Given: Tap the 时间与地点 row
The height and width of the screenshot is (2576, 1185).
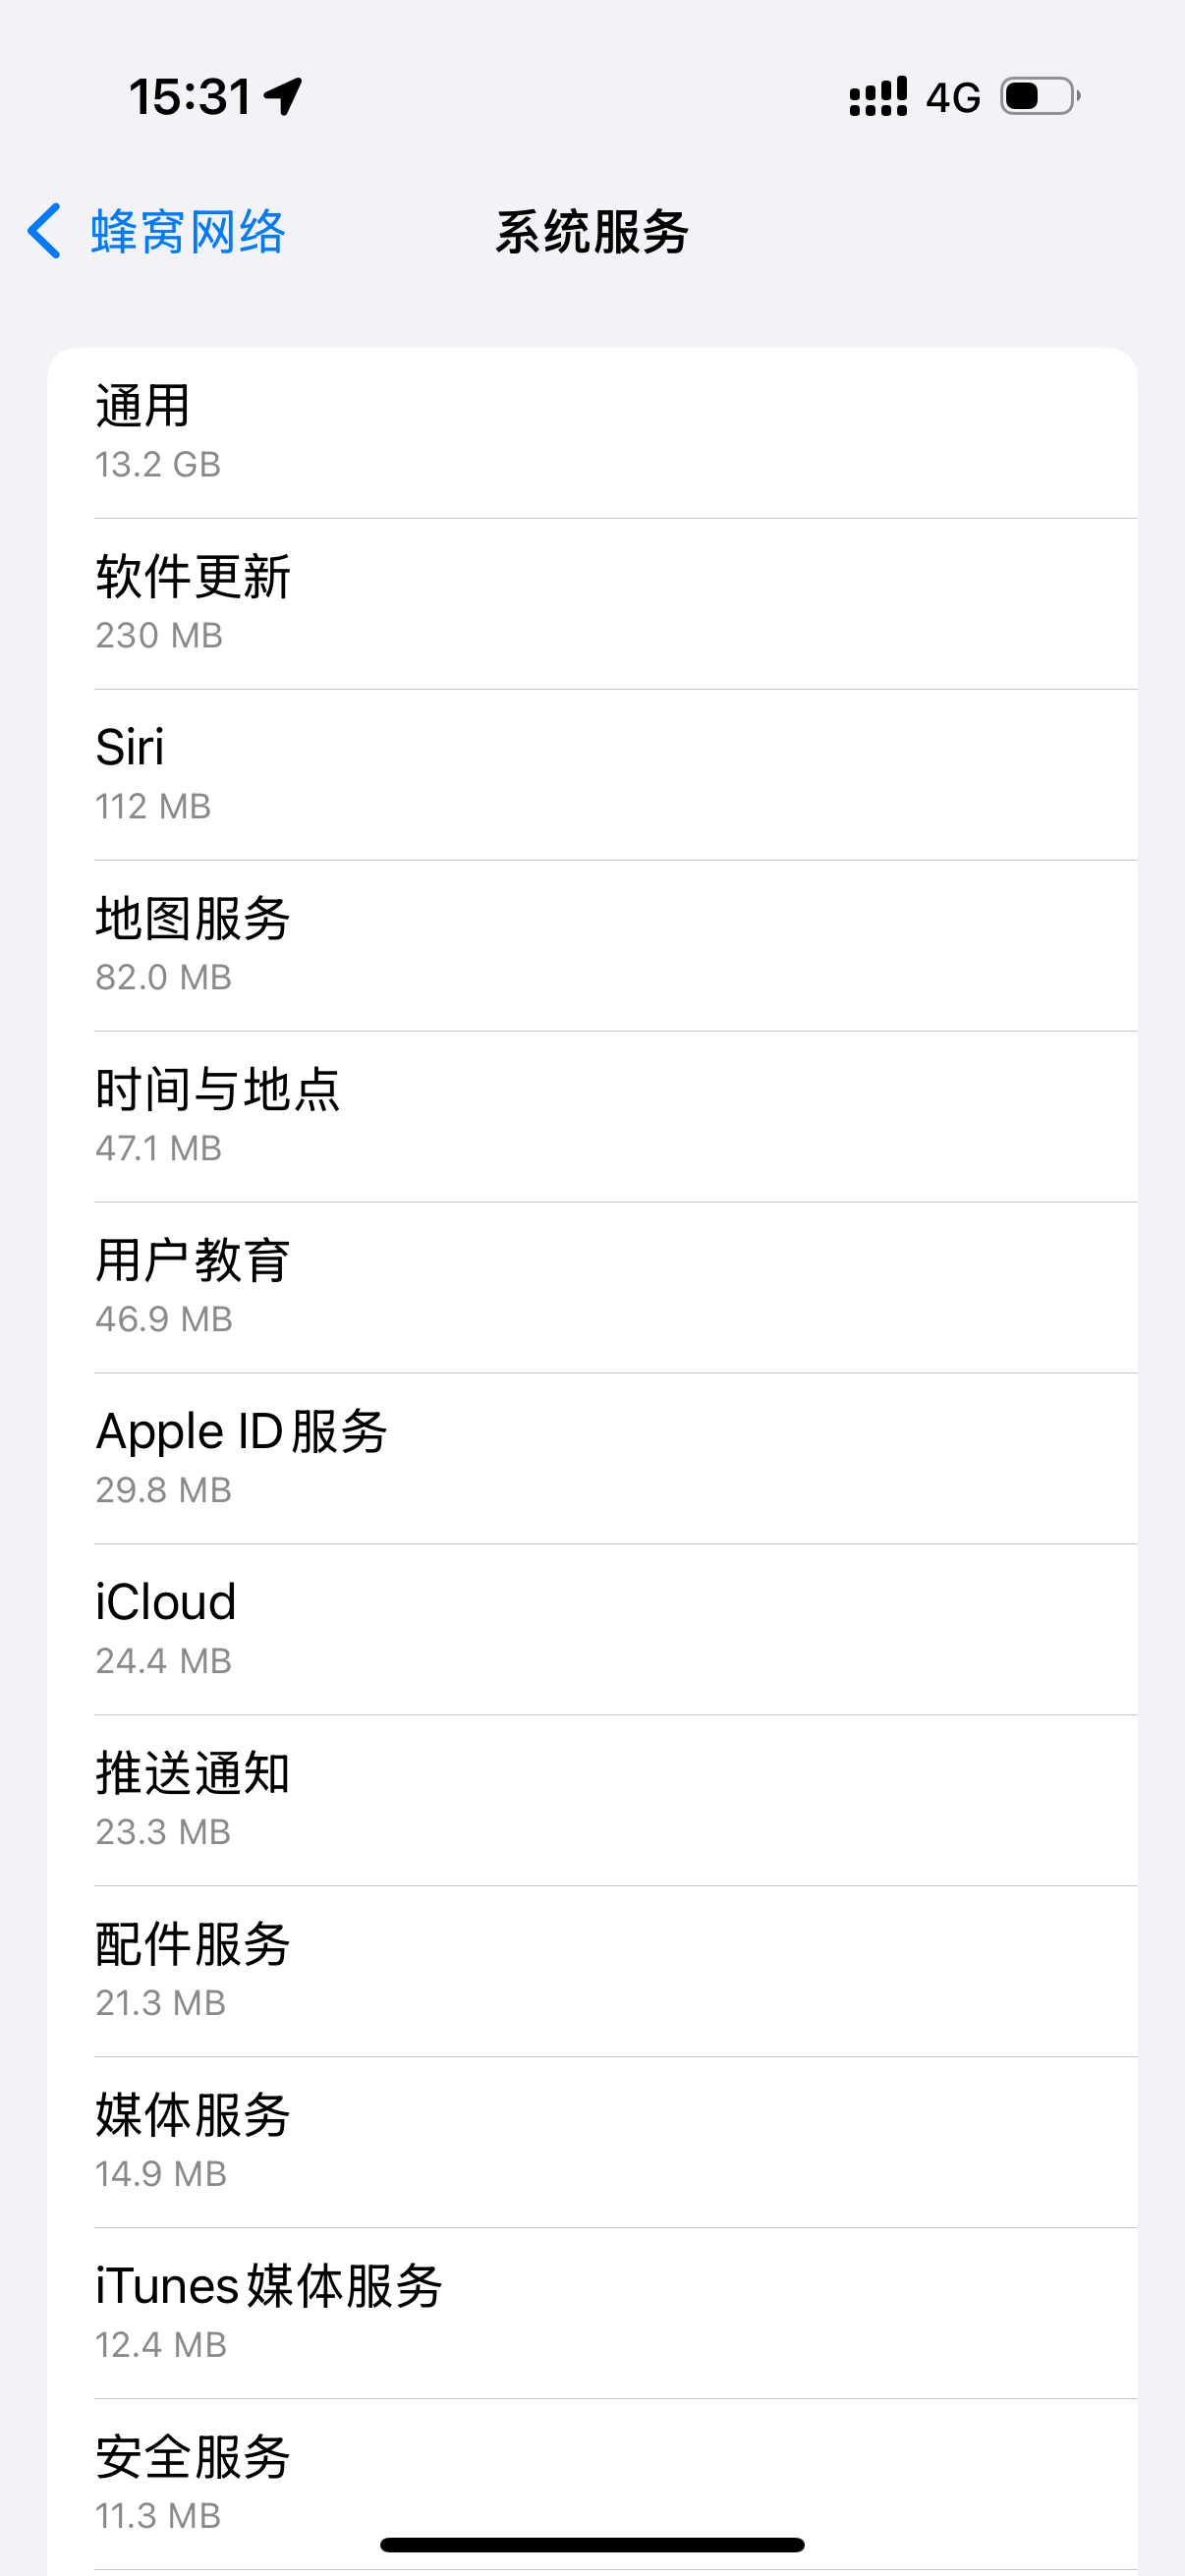Looking at the screenshot, I should pyautogui.click(x=592, y=1117).
